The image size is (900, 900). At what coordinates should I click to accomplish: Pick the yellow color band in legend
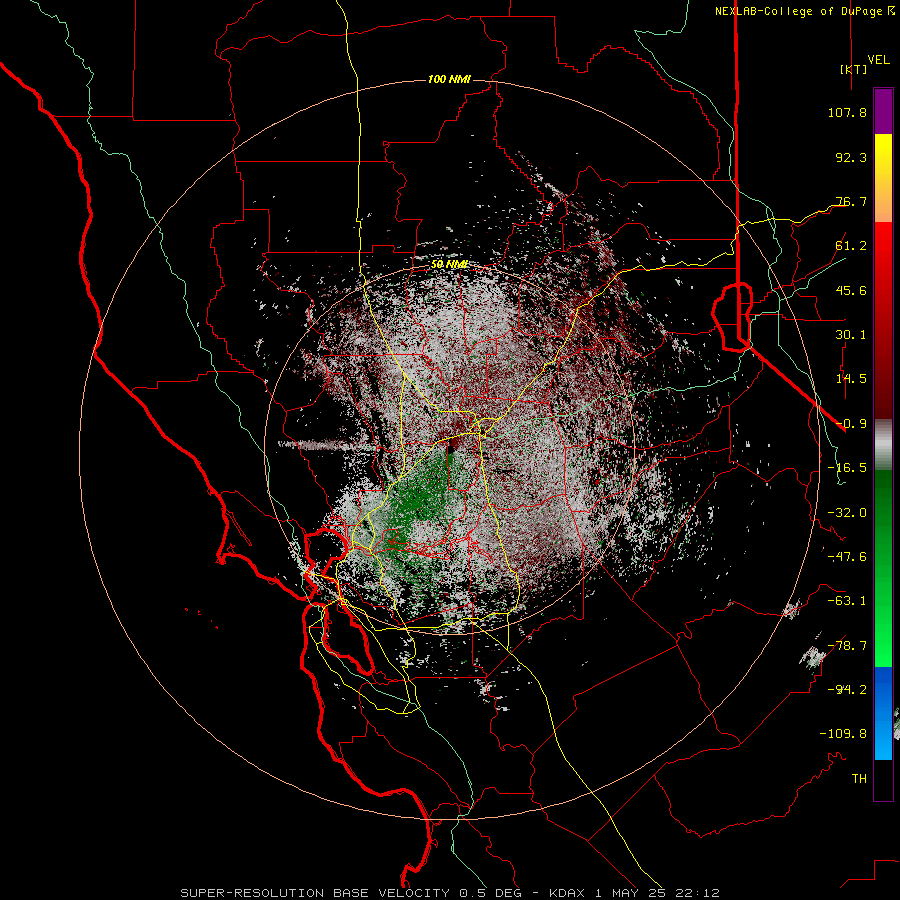[883, 158]
